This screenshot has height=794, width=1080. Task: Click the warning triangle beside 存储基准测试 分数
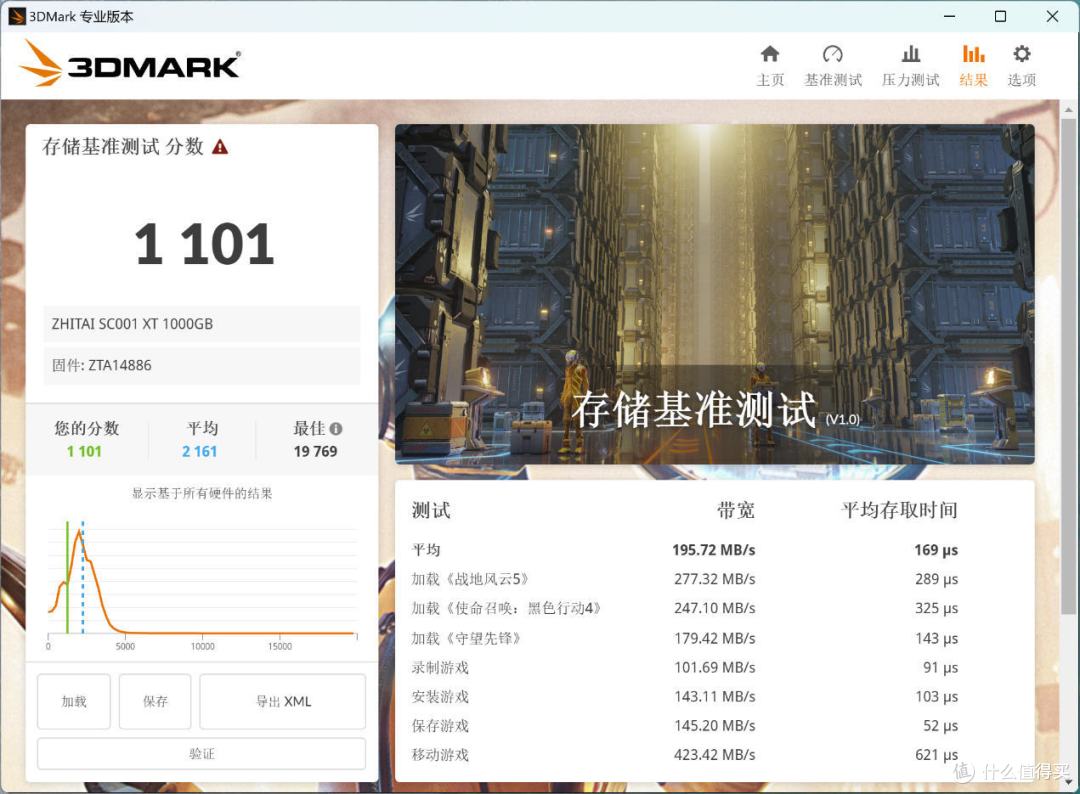[220, 145]
